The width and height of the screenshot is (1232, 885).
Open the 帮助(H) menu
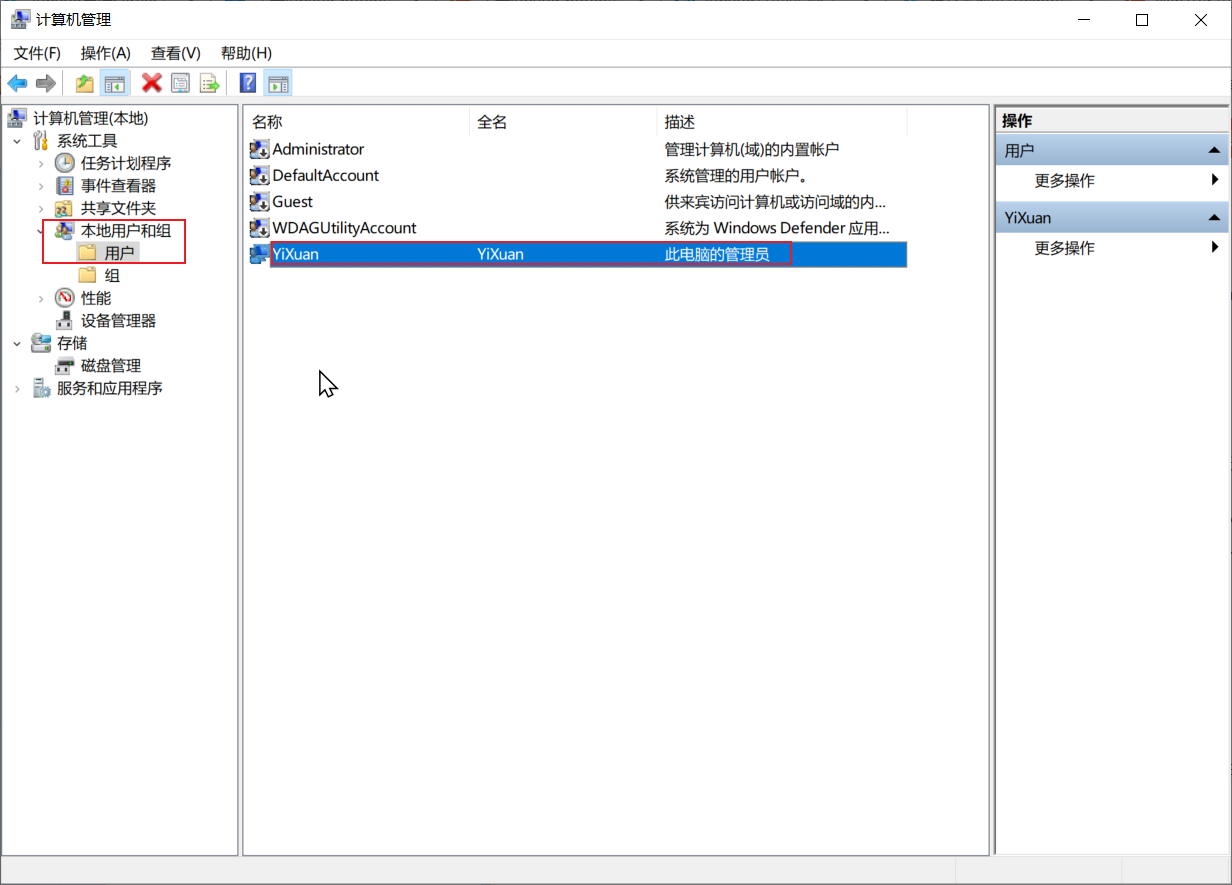[x=246, y=53]
